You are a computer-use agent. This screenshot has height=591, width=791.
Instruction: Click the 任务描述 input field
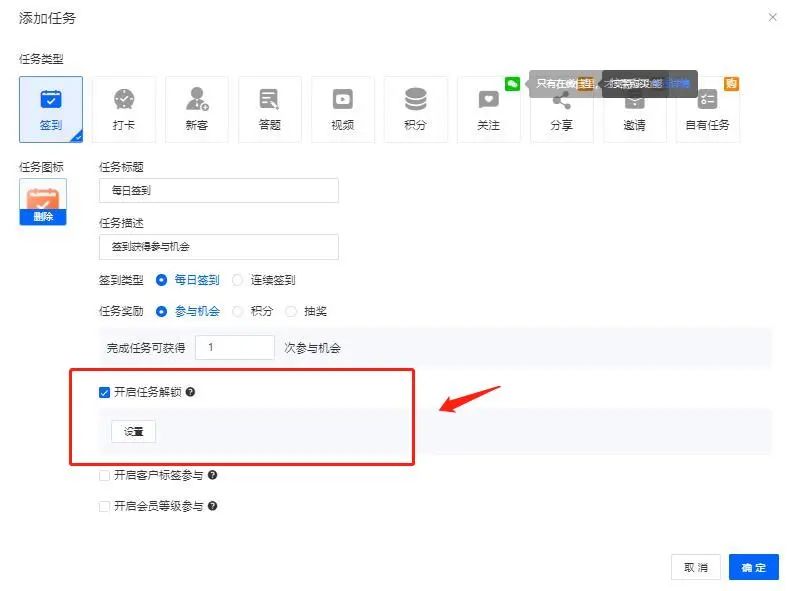219,247
